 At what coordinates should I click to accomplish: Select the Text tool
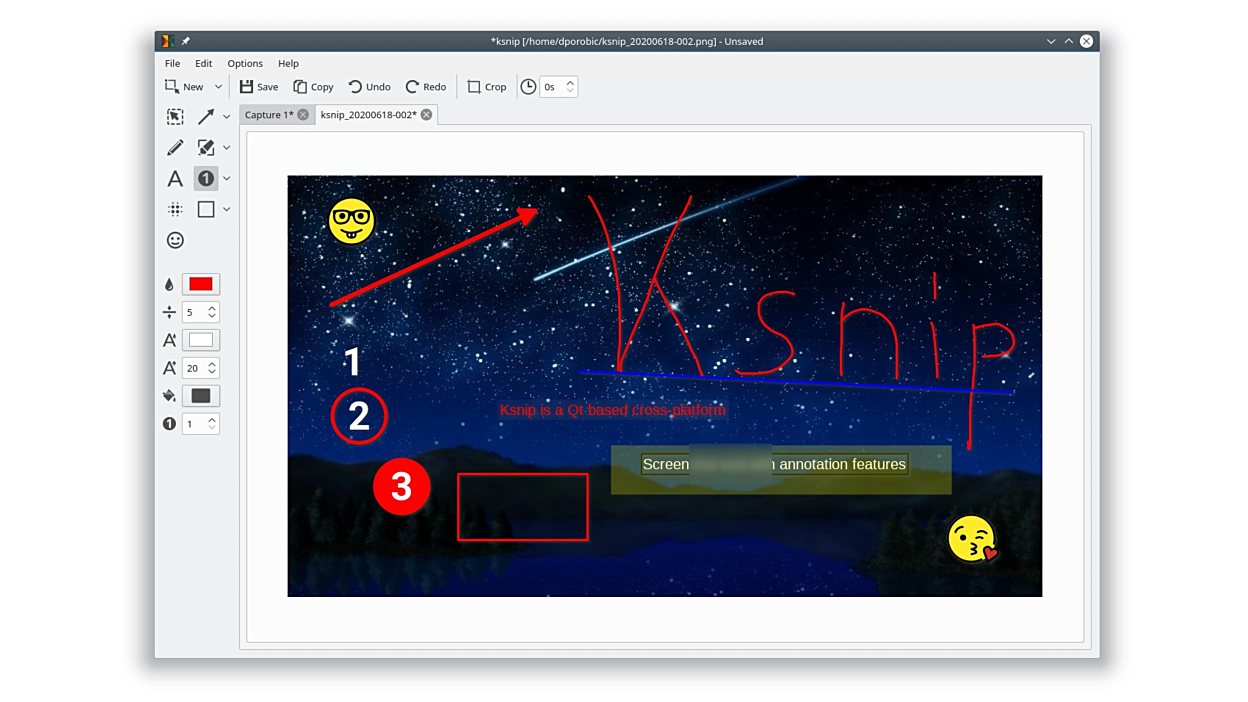(175, 178)
